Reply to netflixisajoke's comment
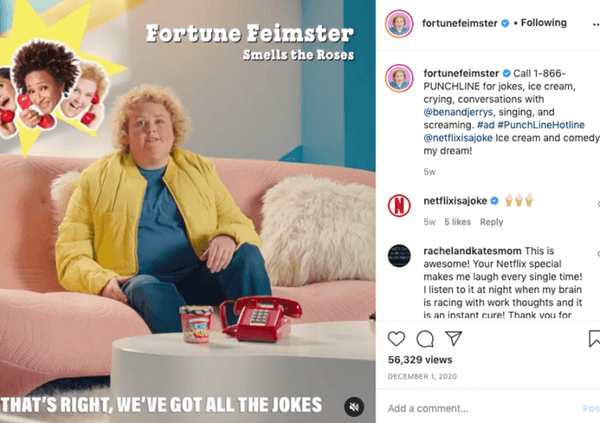The height and width of the screenshot is (423, 600). pos(491,222)
